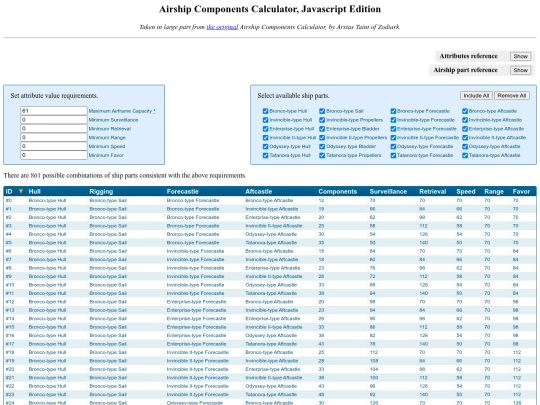
Task: Focus the Maximum Airframe Capacity input
Action: [x=54, y=111]
